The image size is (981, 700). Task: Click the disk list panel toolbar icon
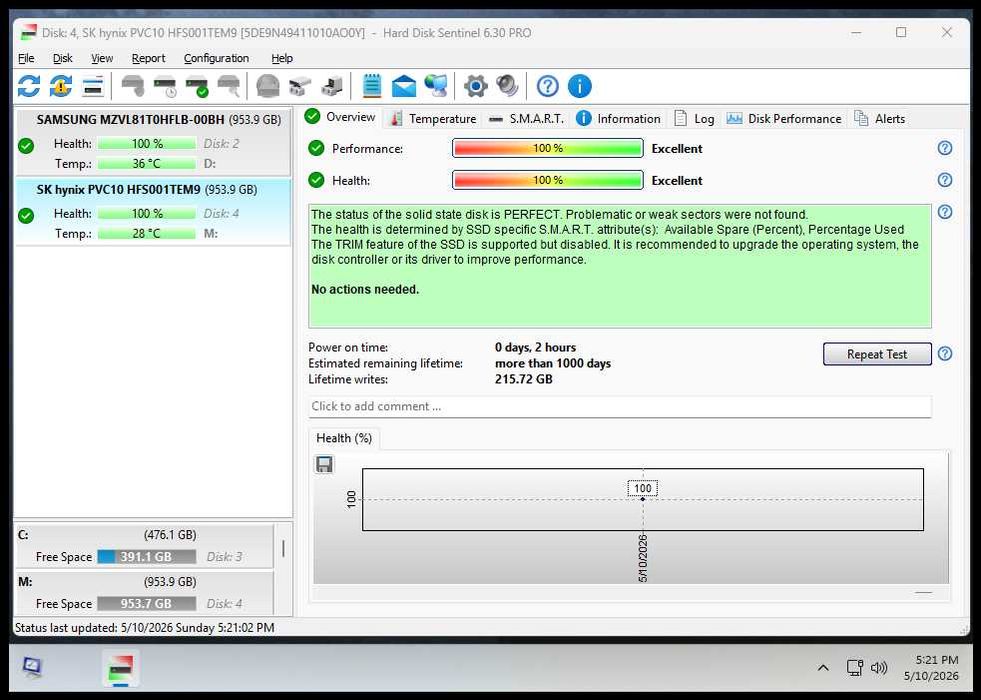pyautogui.click(x=93, y=86)
